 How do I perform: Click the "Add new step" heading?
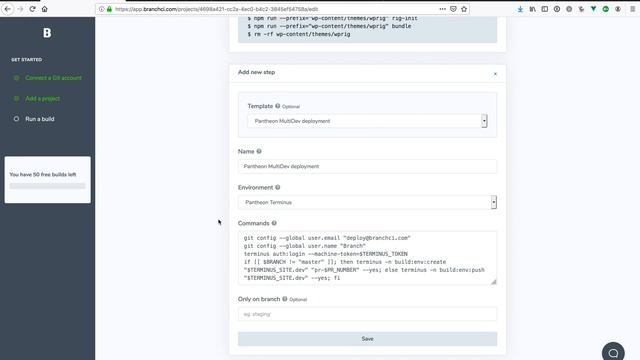point(256,72)
